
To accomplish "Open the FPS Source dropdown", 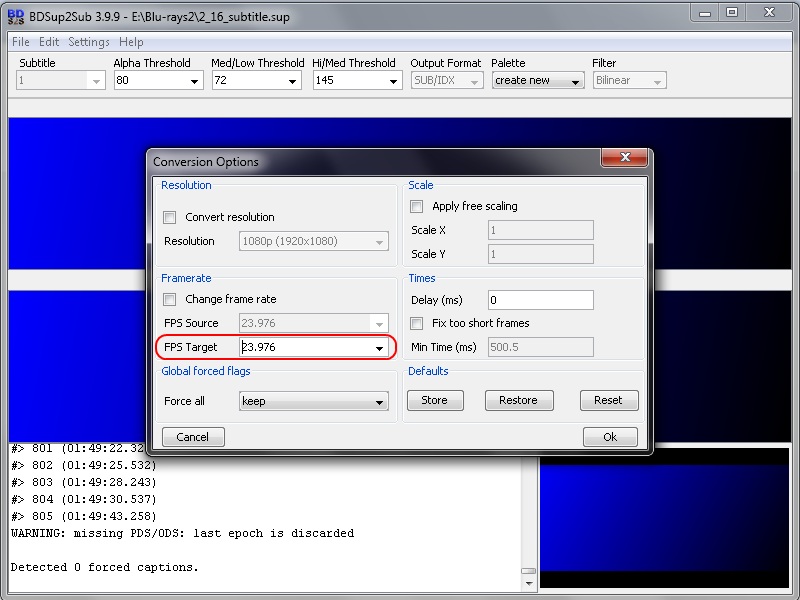I will [x=313, y=323].
